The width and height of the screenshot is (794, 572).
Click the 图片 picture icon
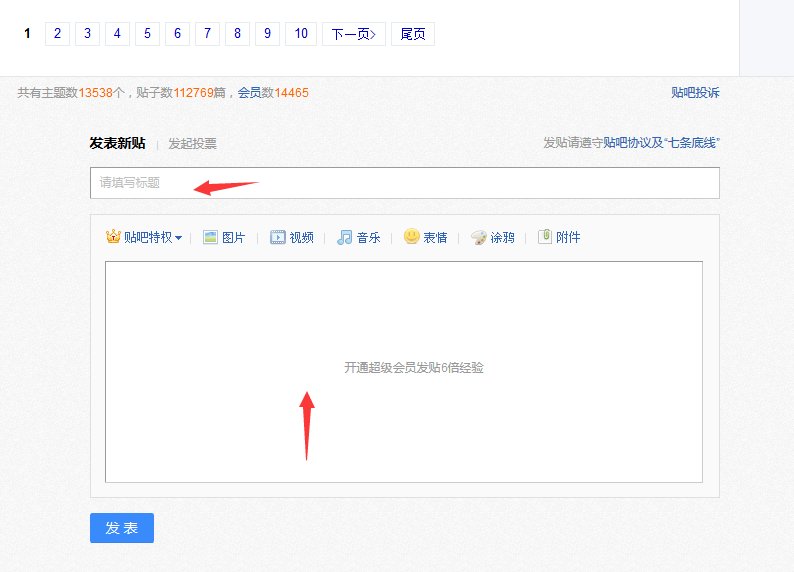tap(210, 237)
